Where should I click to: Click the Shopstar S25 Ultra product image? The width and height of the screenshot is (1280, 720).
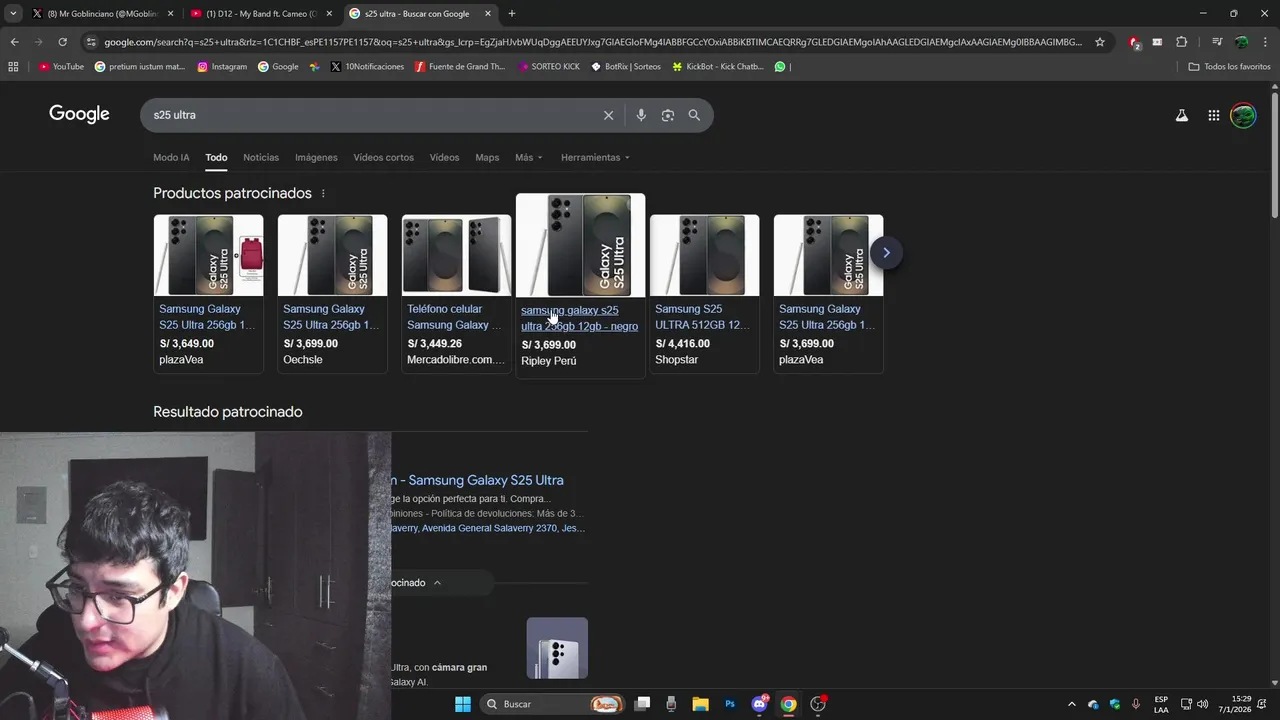coord(704,255)
